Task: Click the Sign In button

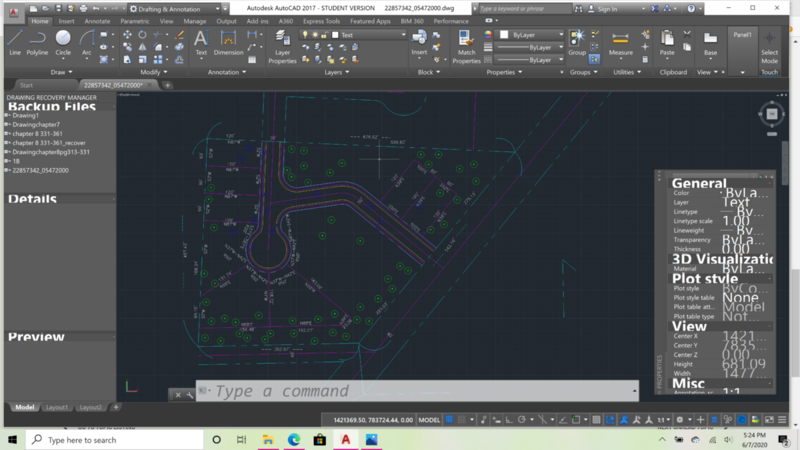Action: tap(606, 8)
